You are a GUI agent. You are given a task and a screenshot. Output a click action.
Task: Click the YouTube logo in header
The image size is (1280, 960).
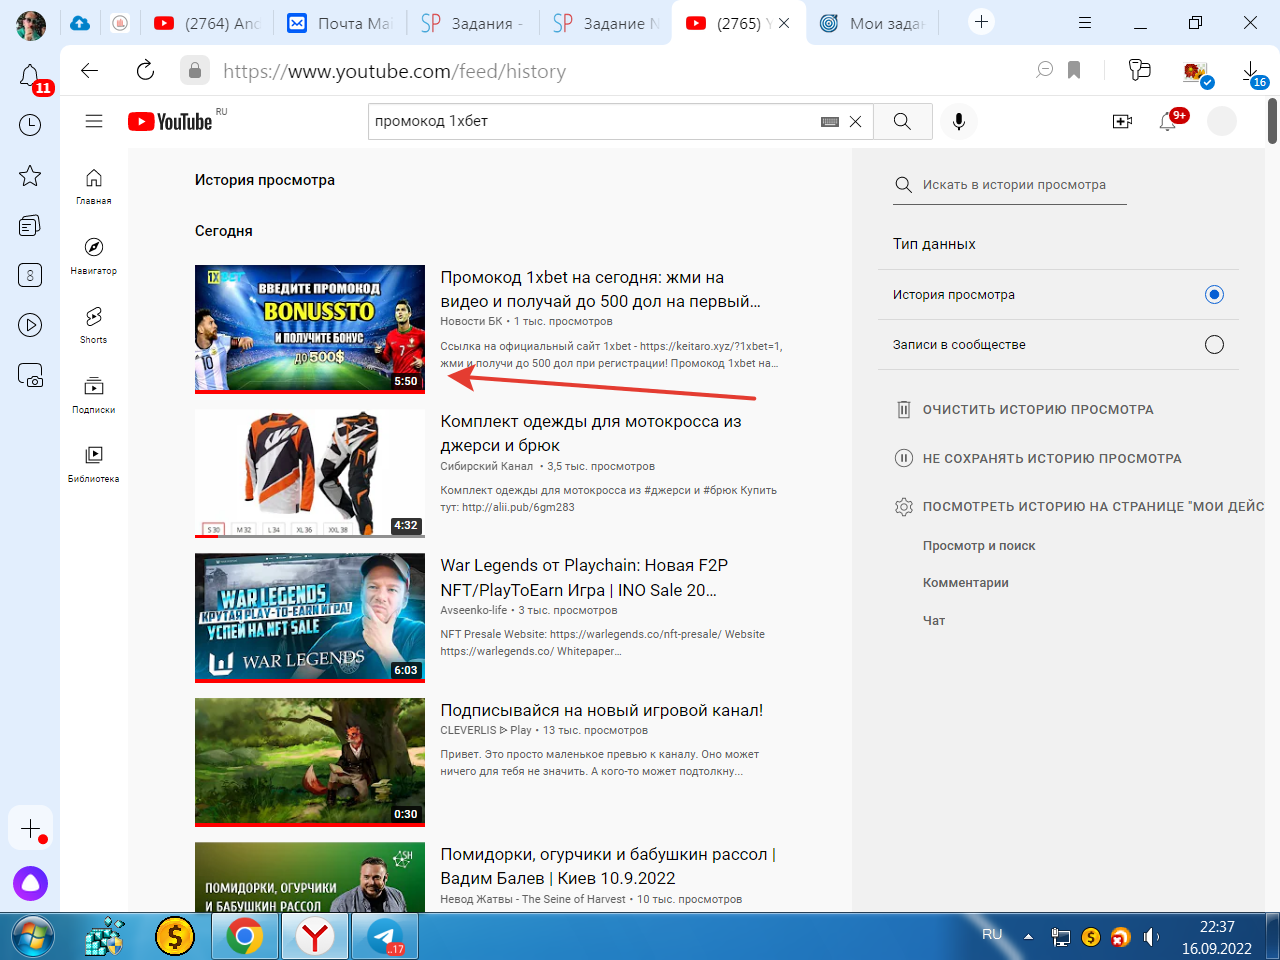pos(170,122)
